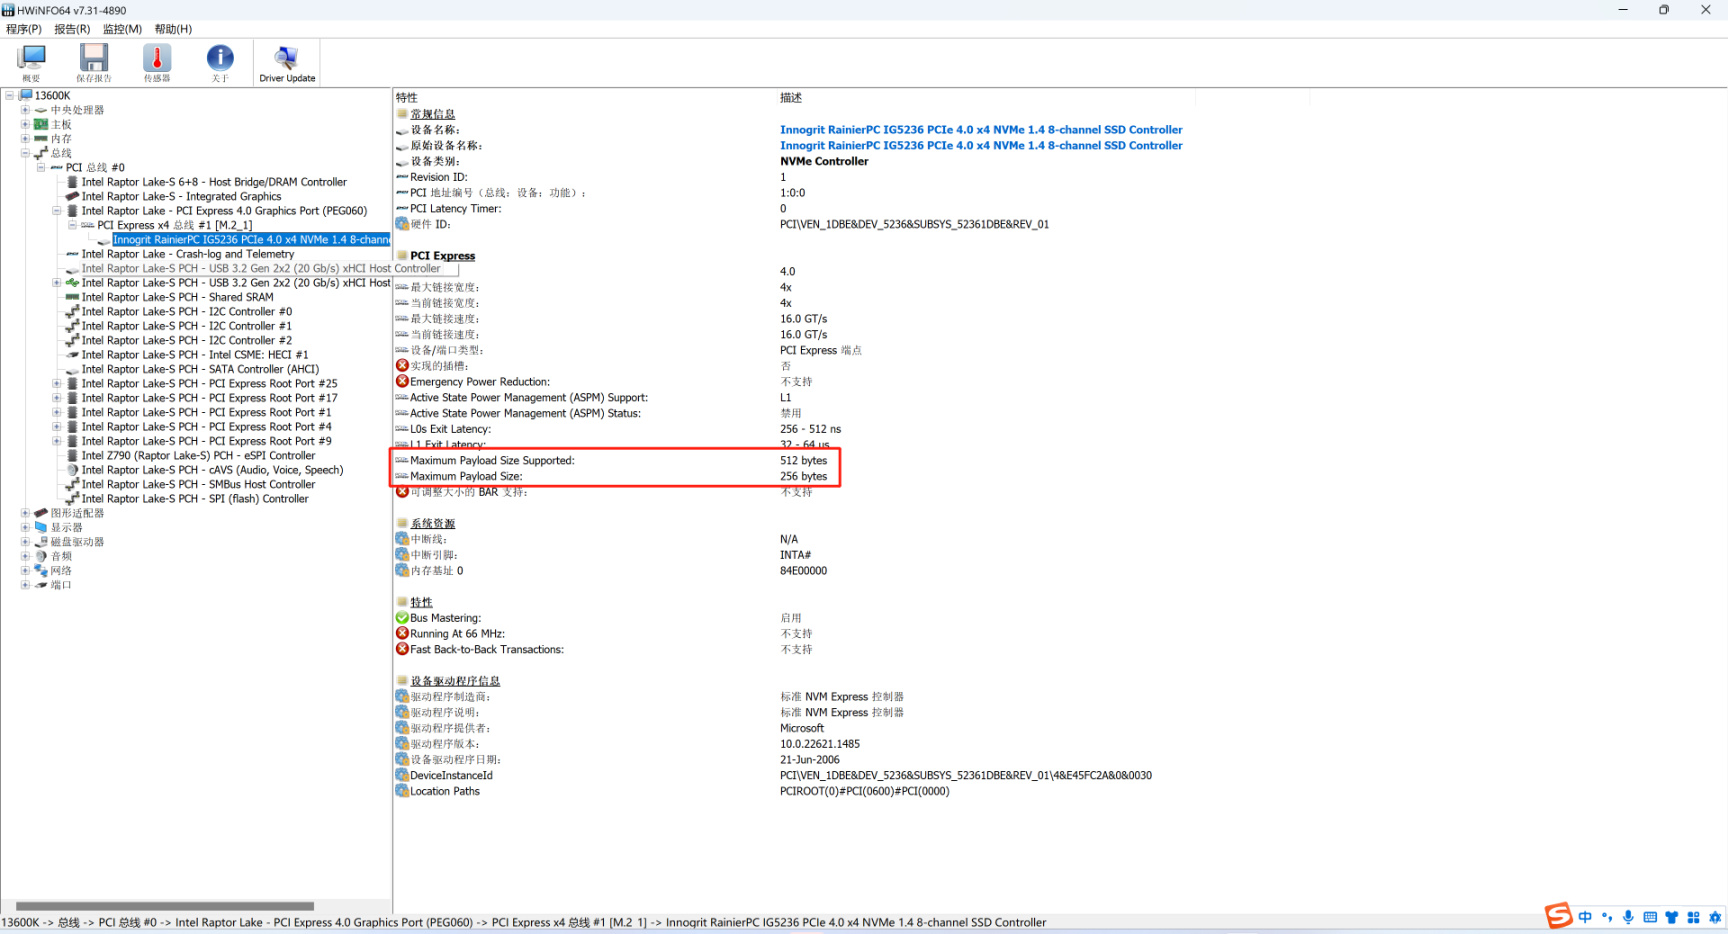Select Intel Raptor Lake-S Integrated Graphics

[x=181, y=197]
